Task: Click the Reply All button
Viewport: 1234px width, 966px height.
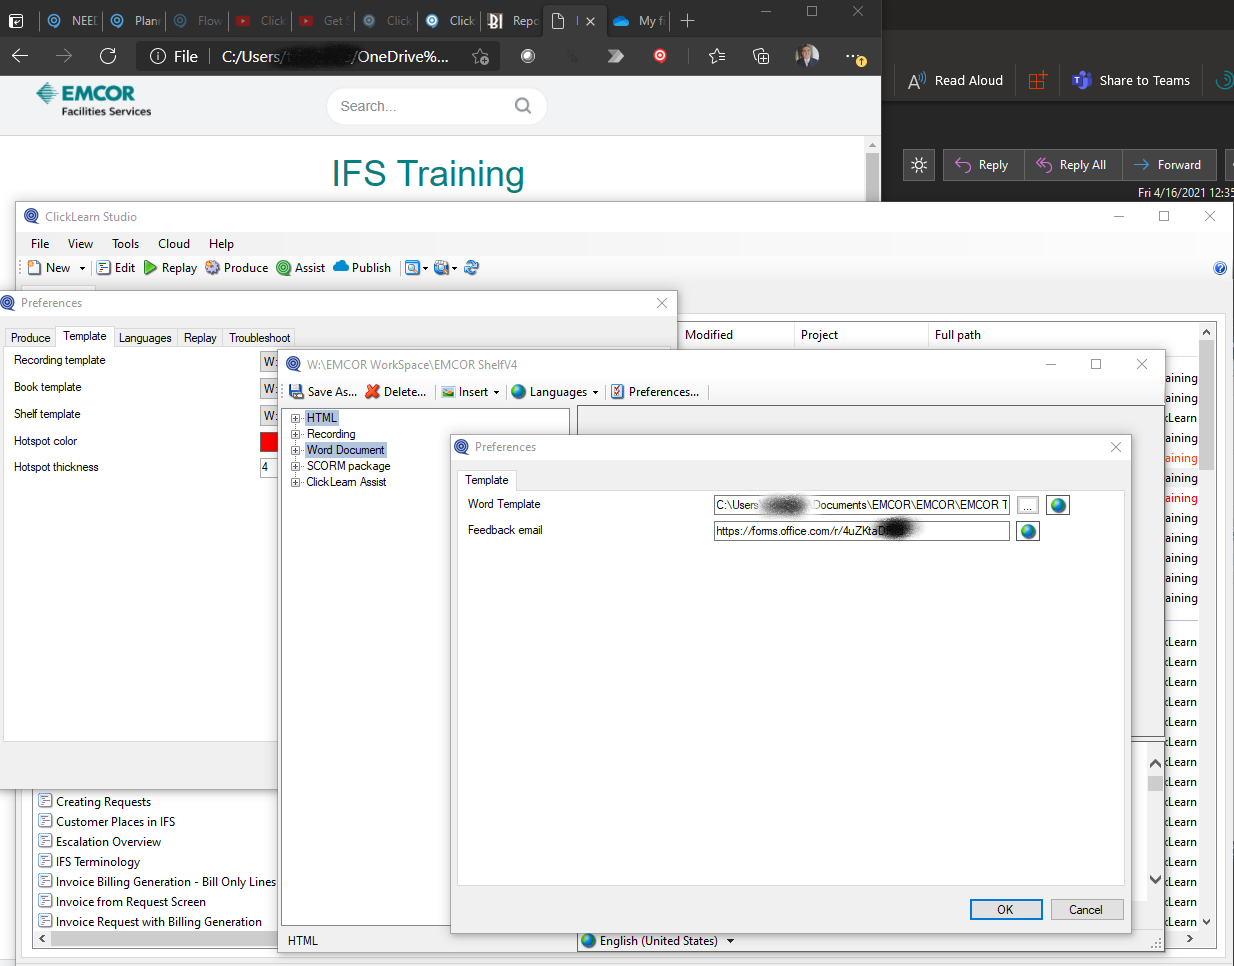Action: click(x=1073, y=165)
